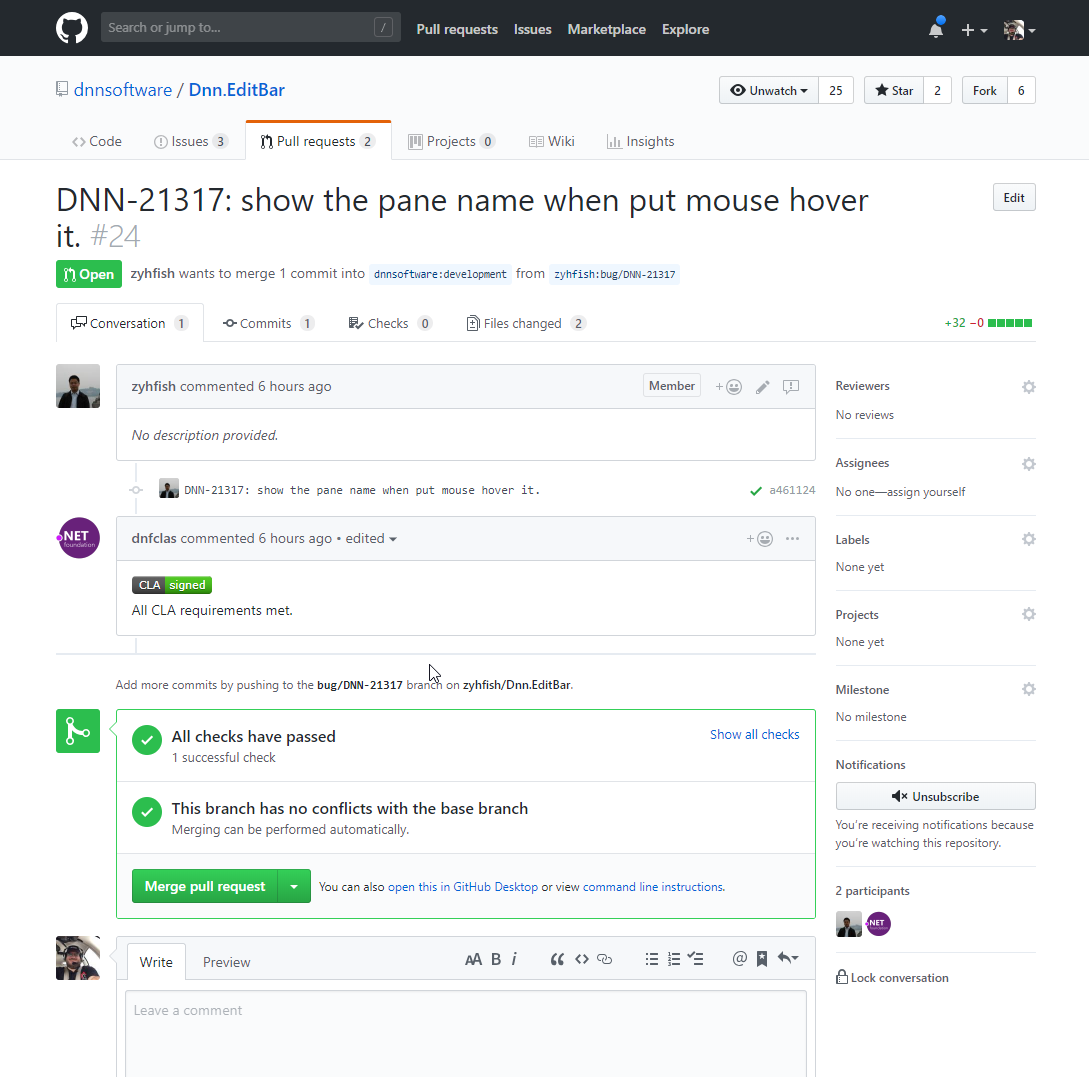Open the stargazers count 2
The image size is (1089, 1077).
[938, 90]
